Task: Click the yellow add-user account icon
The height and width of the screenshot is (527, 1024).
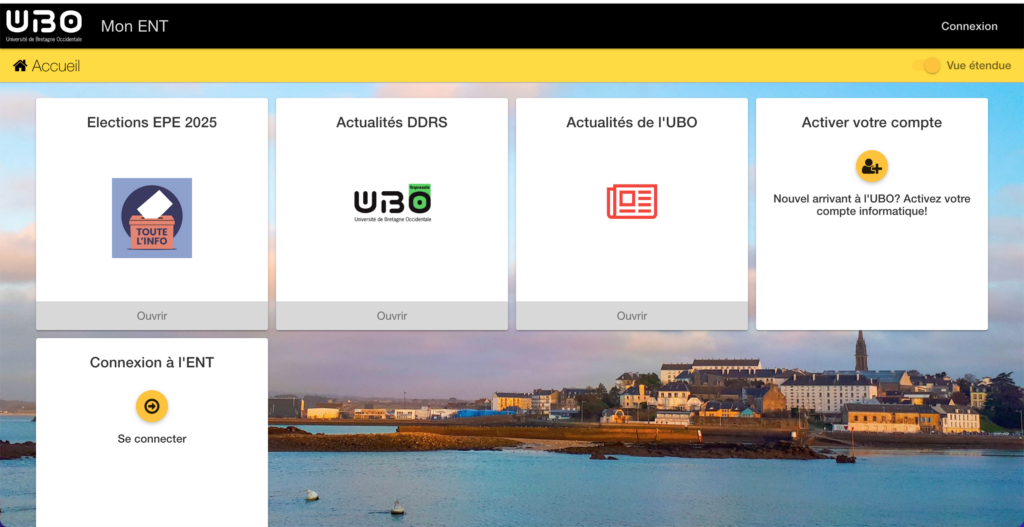Action: pyautogui.click(x=871, y=166)
